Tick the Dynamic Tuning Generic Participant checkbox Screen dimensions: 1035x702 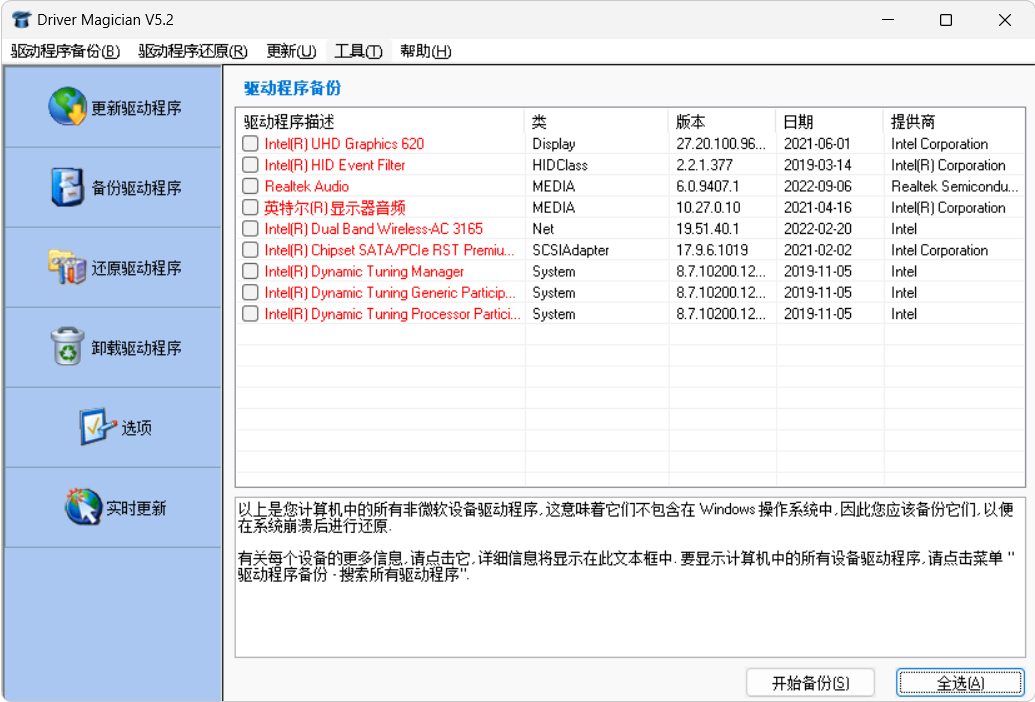point(250,292)
